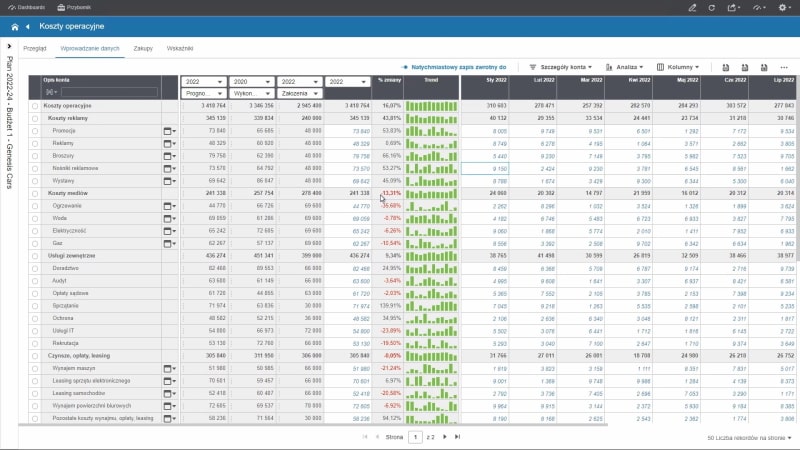Open Szczegóły konta dropdown
Screen dimensions: 800x450
561,67
